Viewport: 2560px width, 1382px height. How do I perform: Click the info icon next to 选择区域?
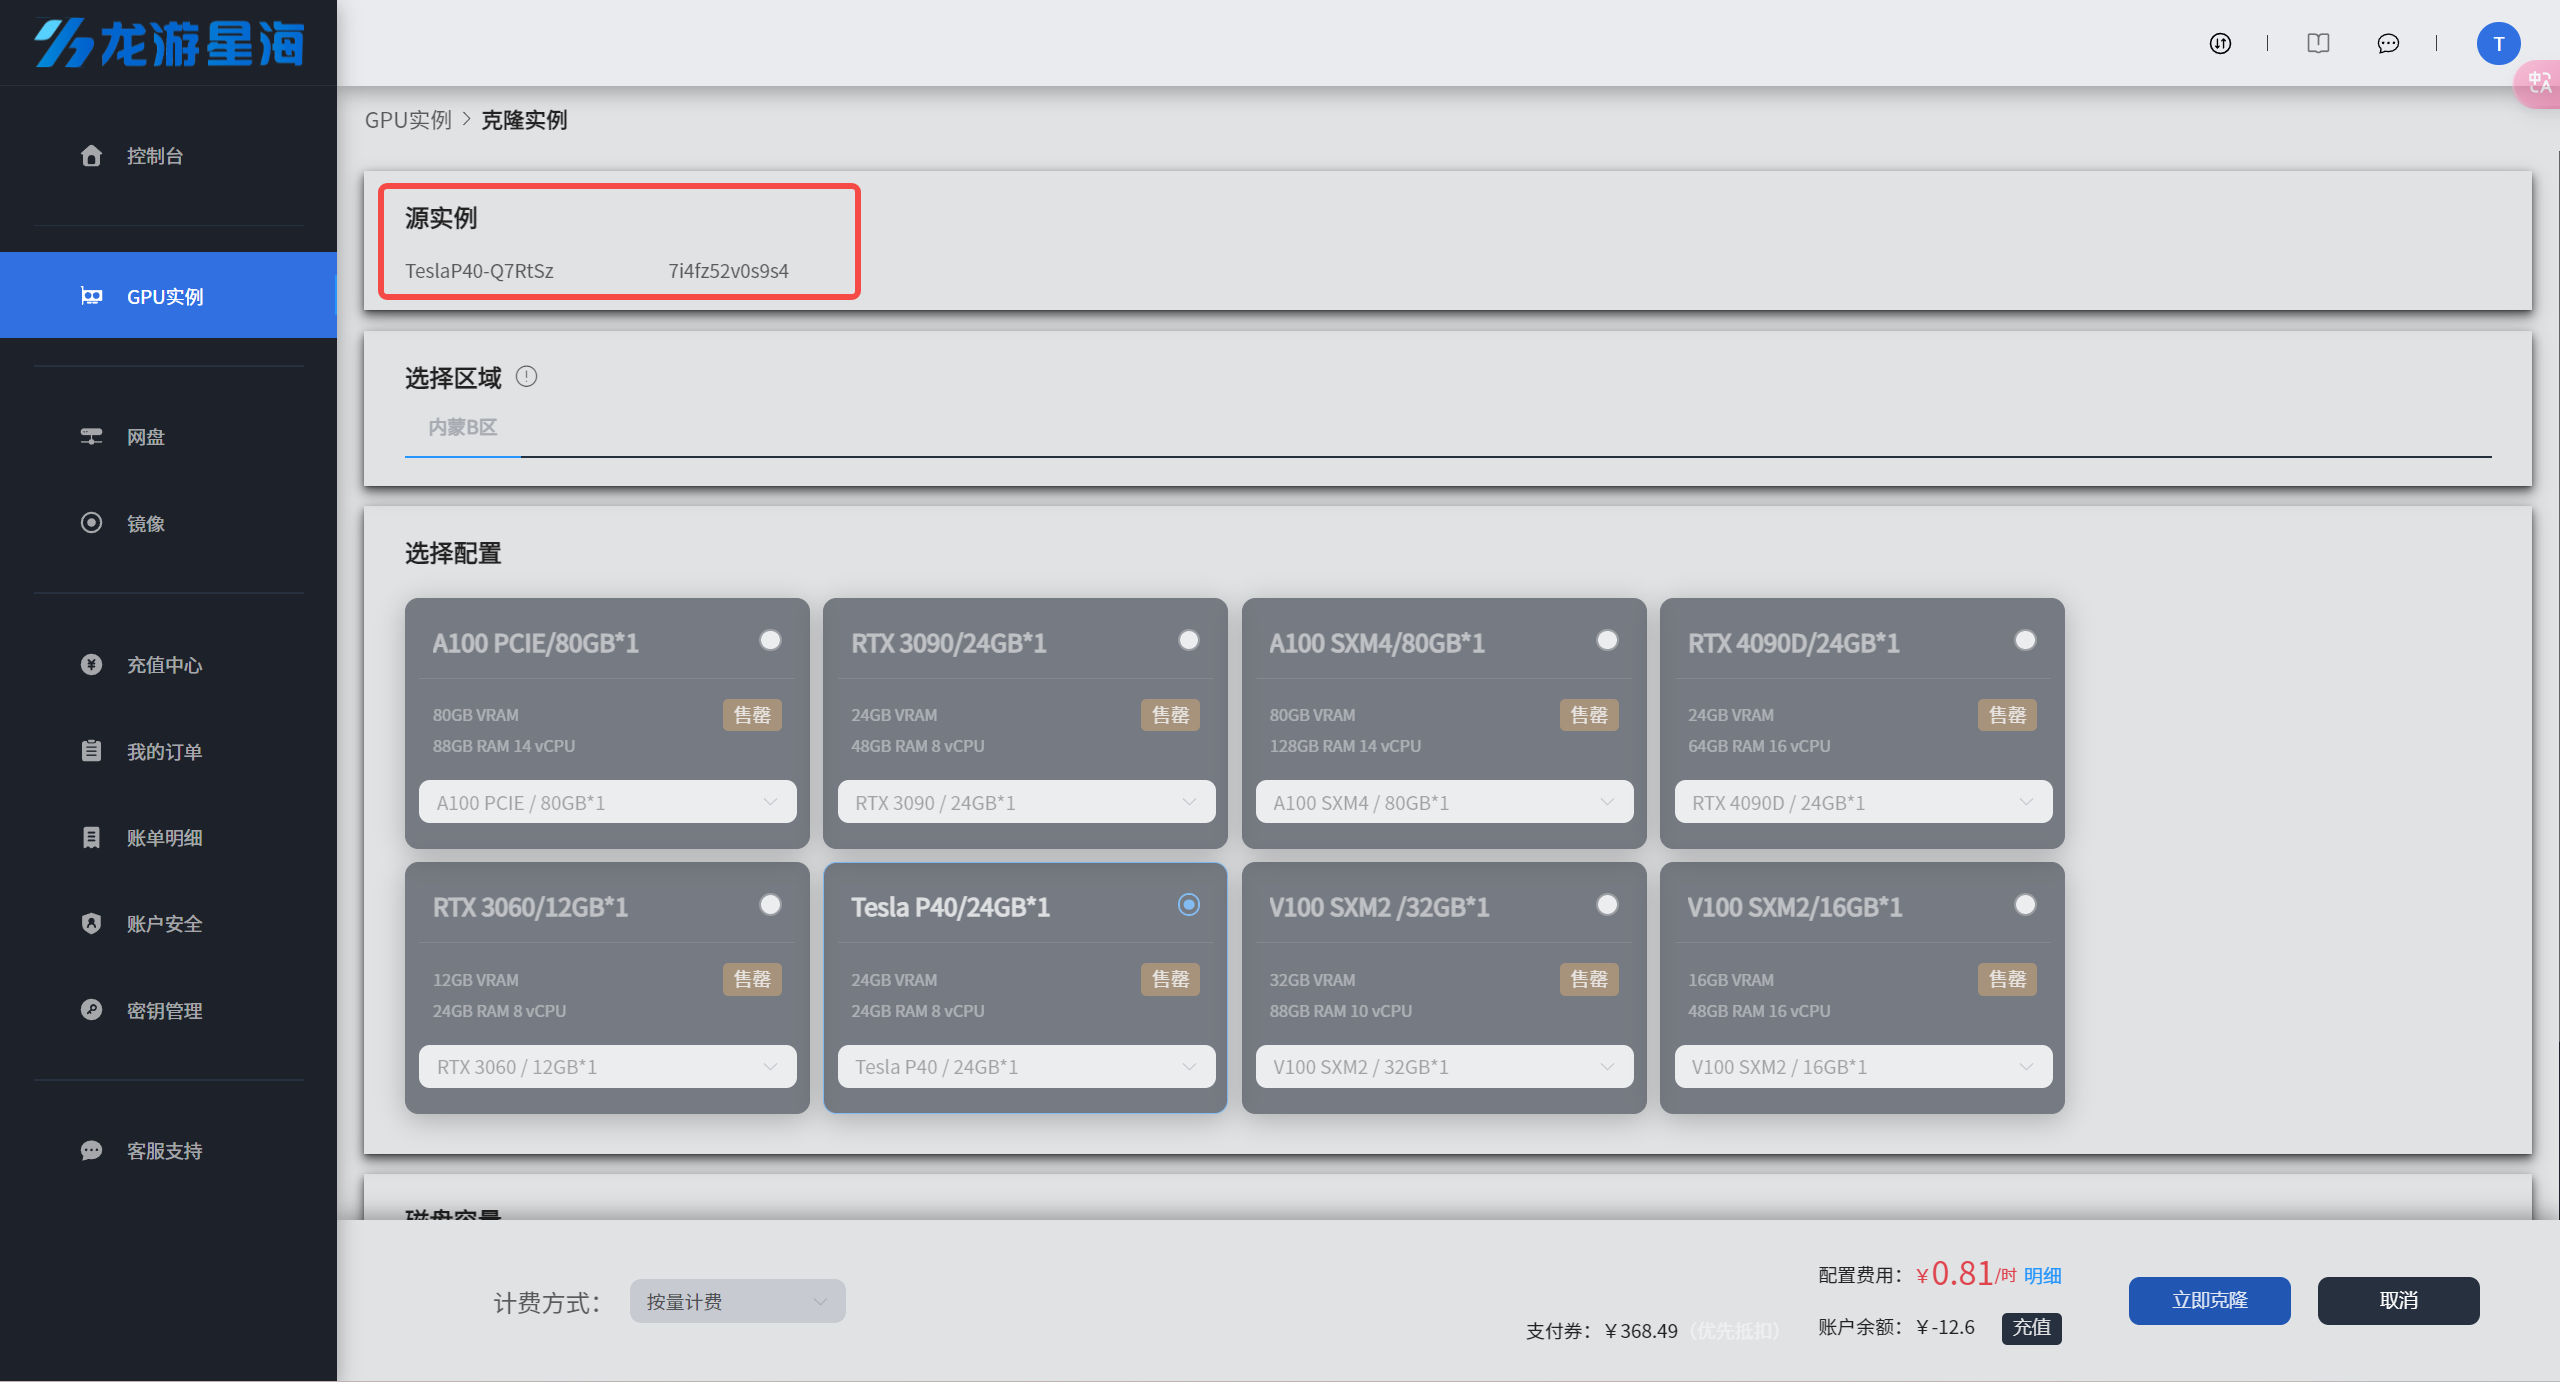tap(526, 377)
